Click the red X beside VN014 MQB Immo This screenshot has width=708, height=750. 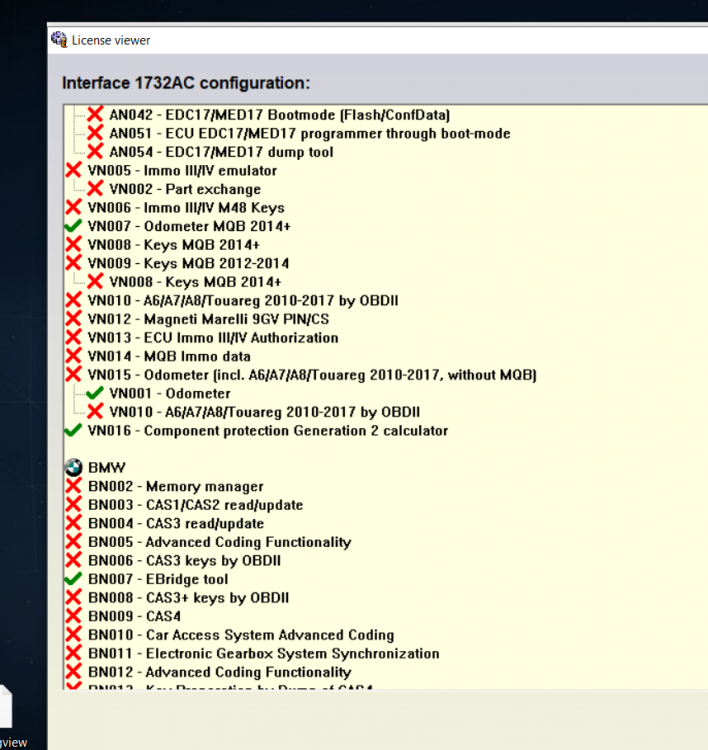click(x=73, y=356)
